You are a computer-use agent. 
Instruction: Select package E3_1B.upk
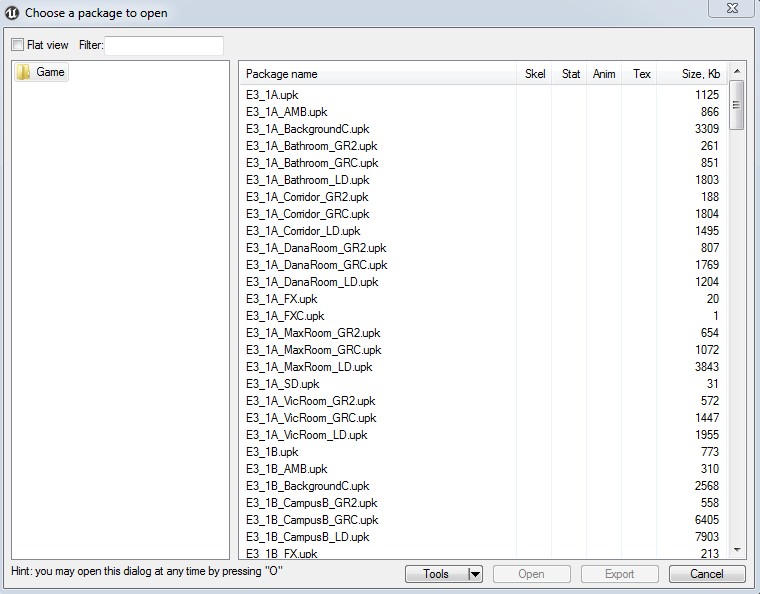(x=483, y=452)
